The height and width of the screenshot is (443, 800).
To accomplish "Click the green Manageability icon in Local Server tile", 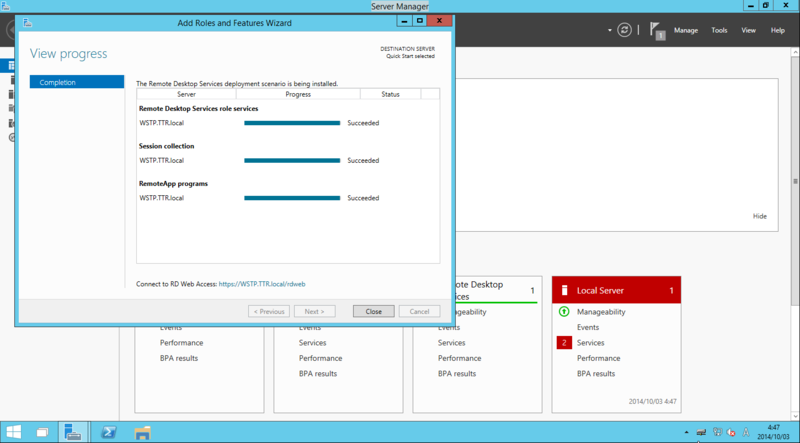I will (x=564, y=311).
